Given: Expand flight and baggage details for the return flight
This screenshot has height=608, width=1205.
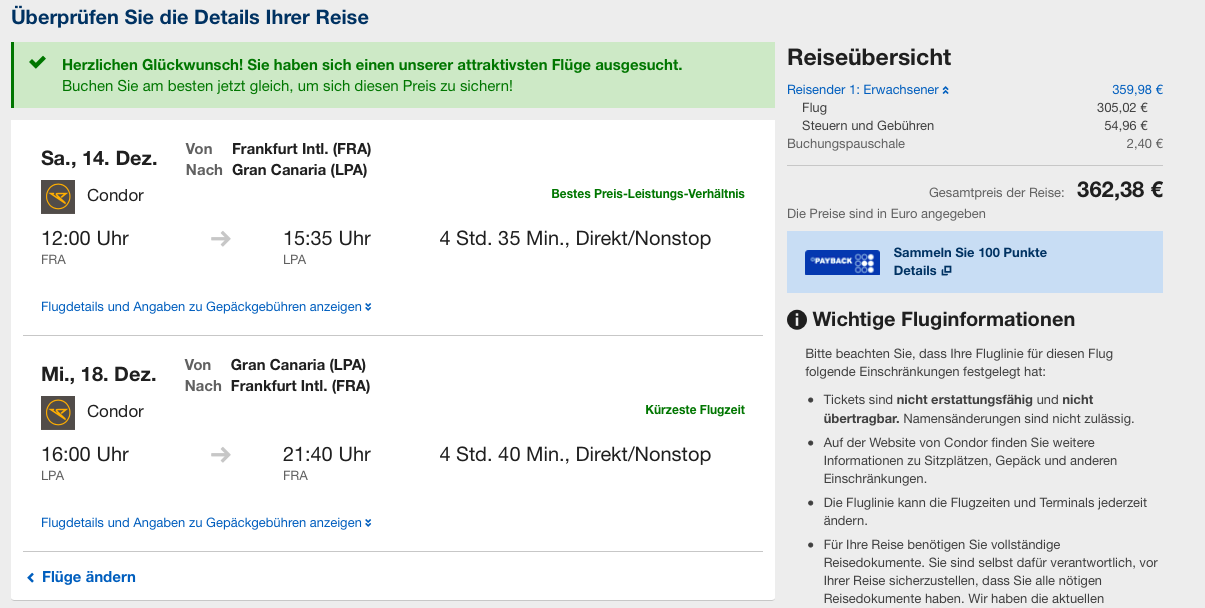Looking at the screenshot, I should pyautogui.click(x=206, y=523).
